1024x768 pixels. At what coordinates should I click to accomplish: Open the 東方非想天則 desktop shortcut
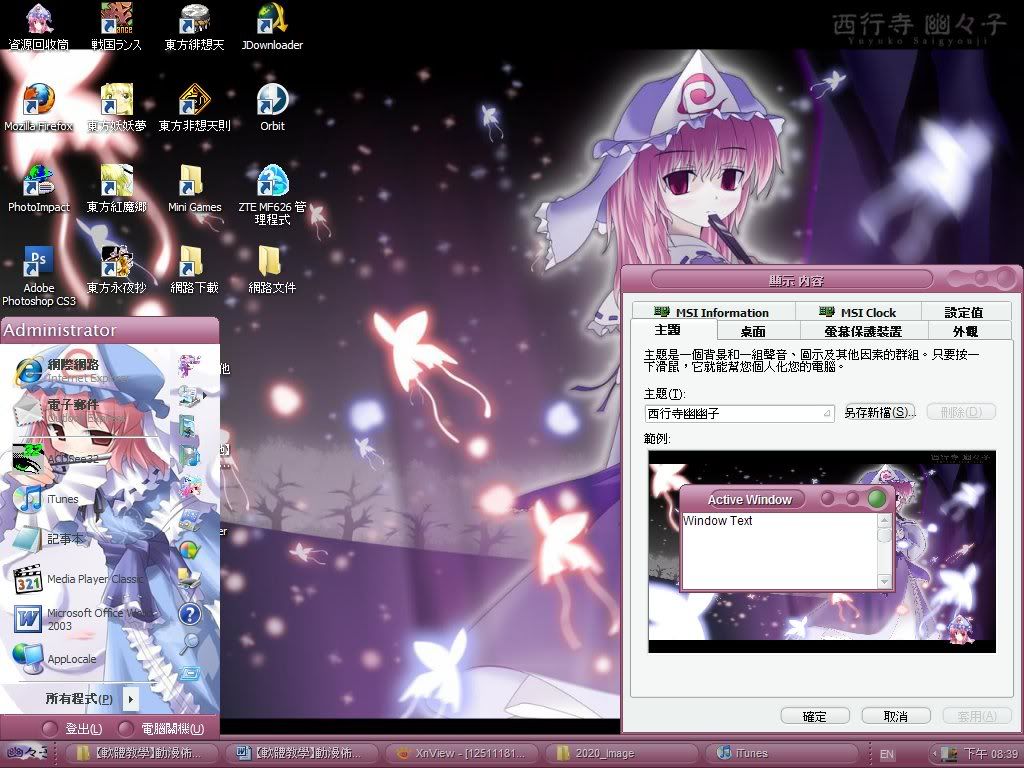(194, 108)
